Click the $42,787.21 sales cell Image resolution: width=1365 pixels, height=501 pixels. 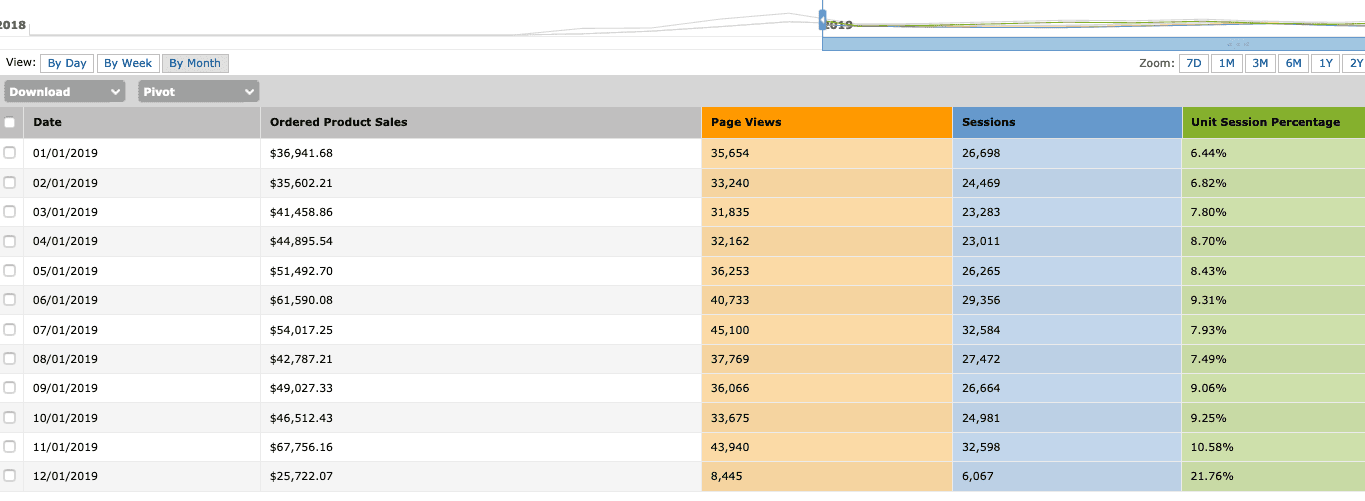point(481,358)
